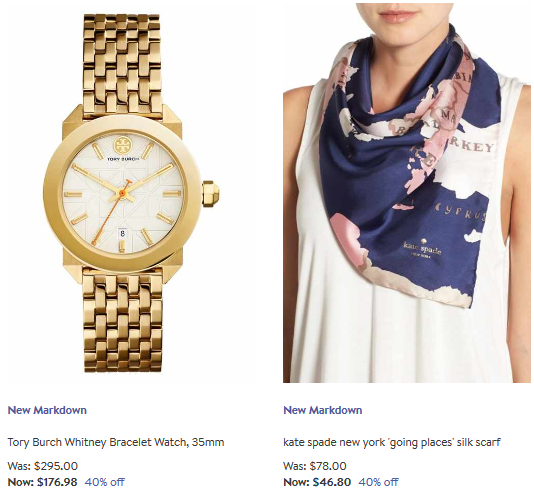Viewport: 534px width, 493px height.
Task: Click the kate spade 'going places' scarf title
Action: point(392,442)
